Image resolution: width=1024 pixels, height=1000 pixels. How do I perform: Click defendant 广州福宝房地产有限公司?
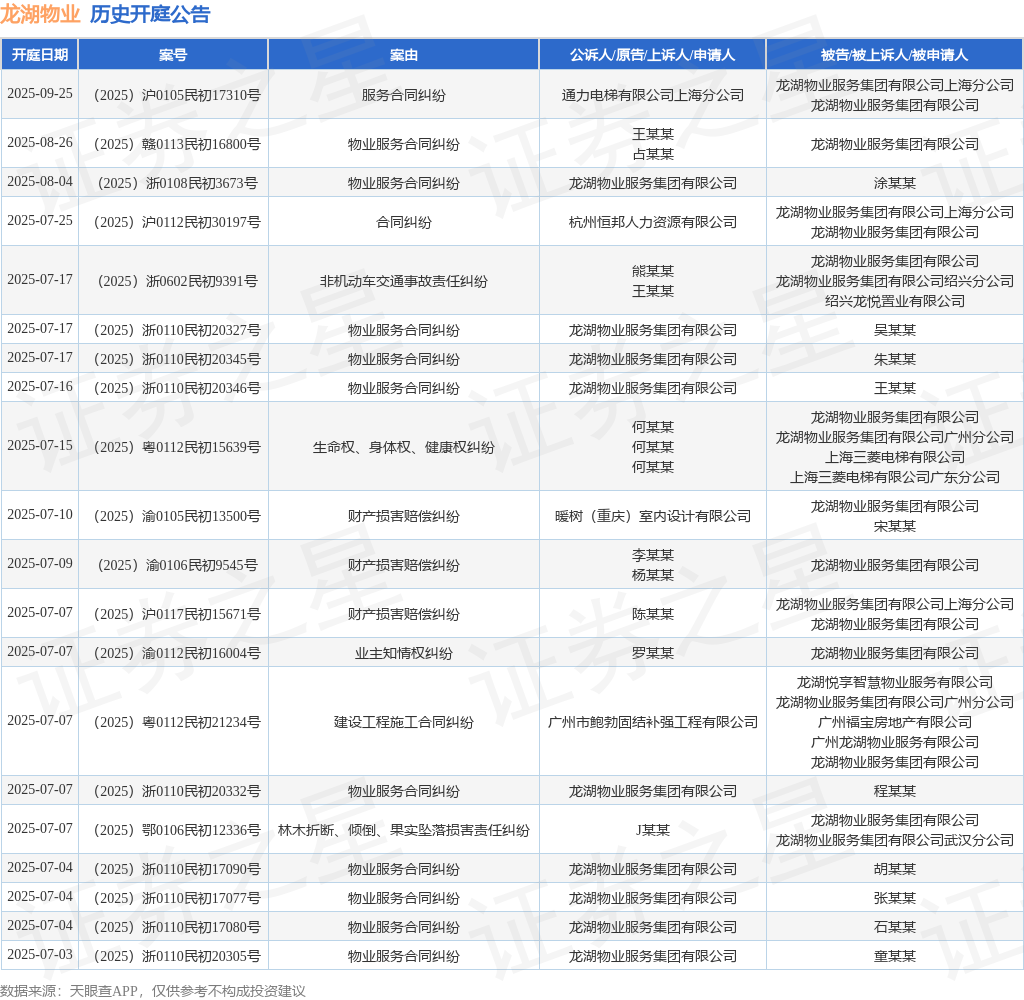point(895,722)
